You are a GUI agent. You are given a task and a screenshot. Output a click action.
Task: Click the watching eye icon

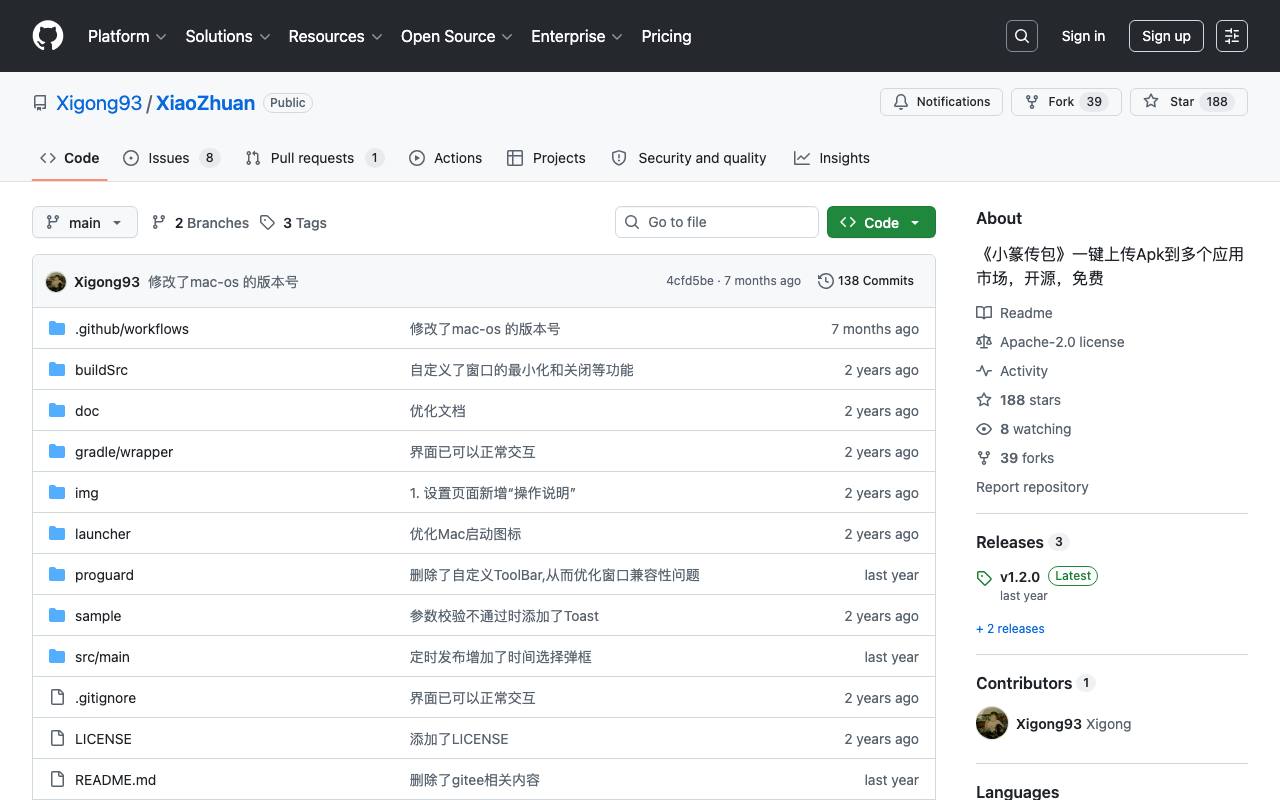coord(984,428)
